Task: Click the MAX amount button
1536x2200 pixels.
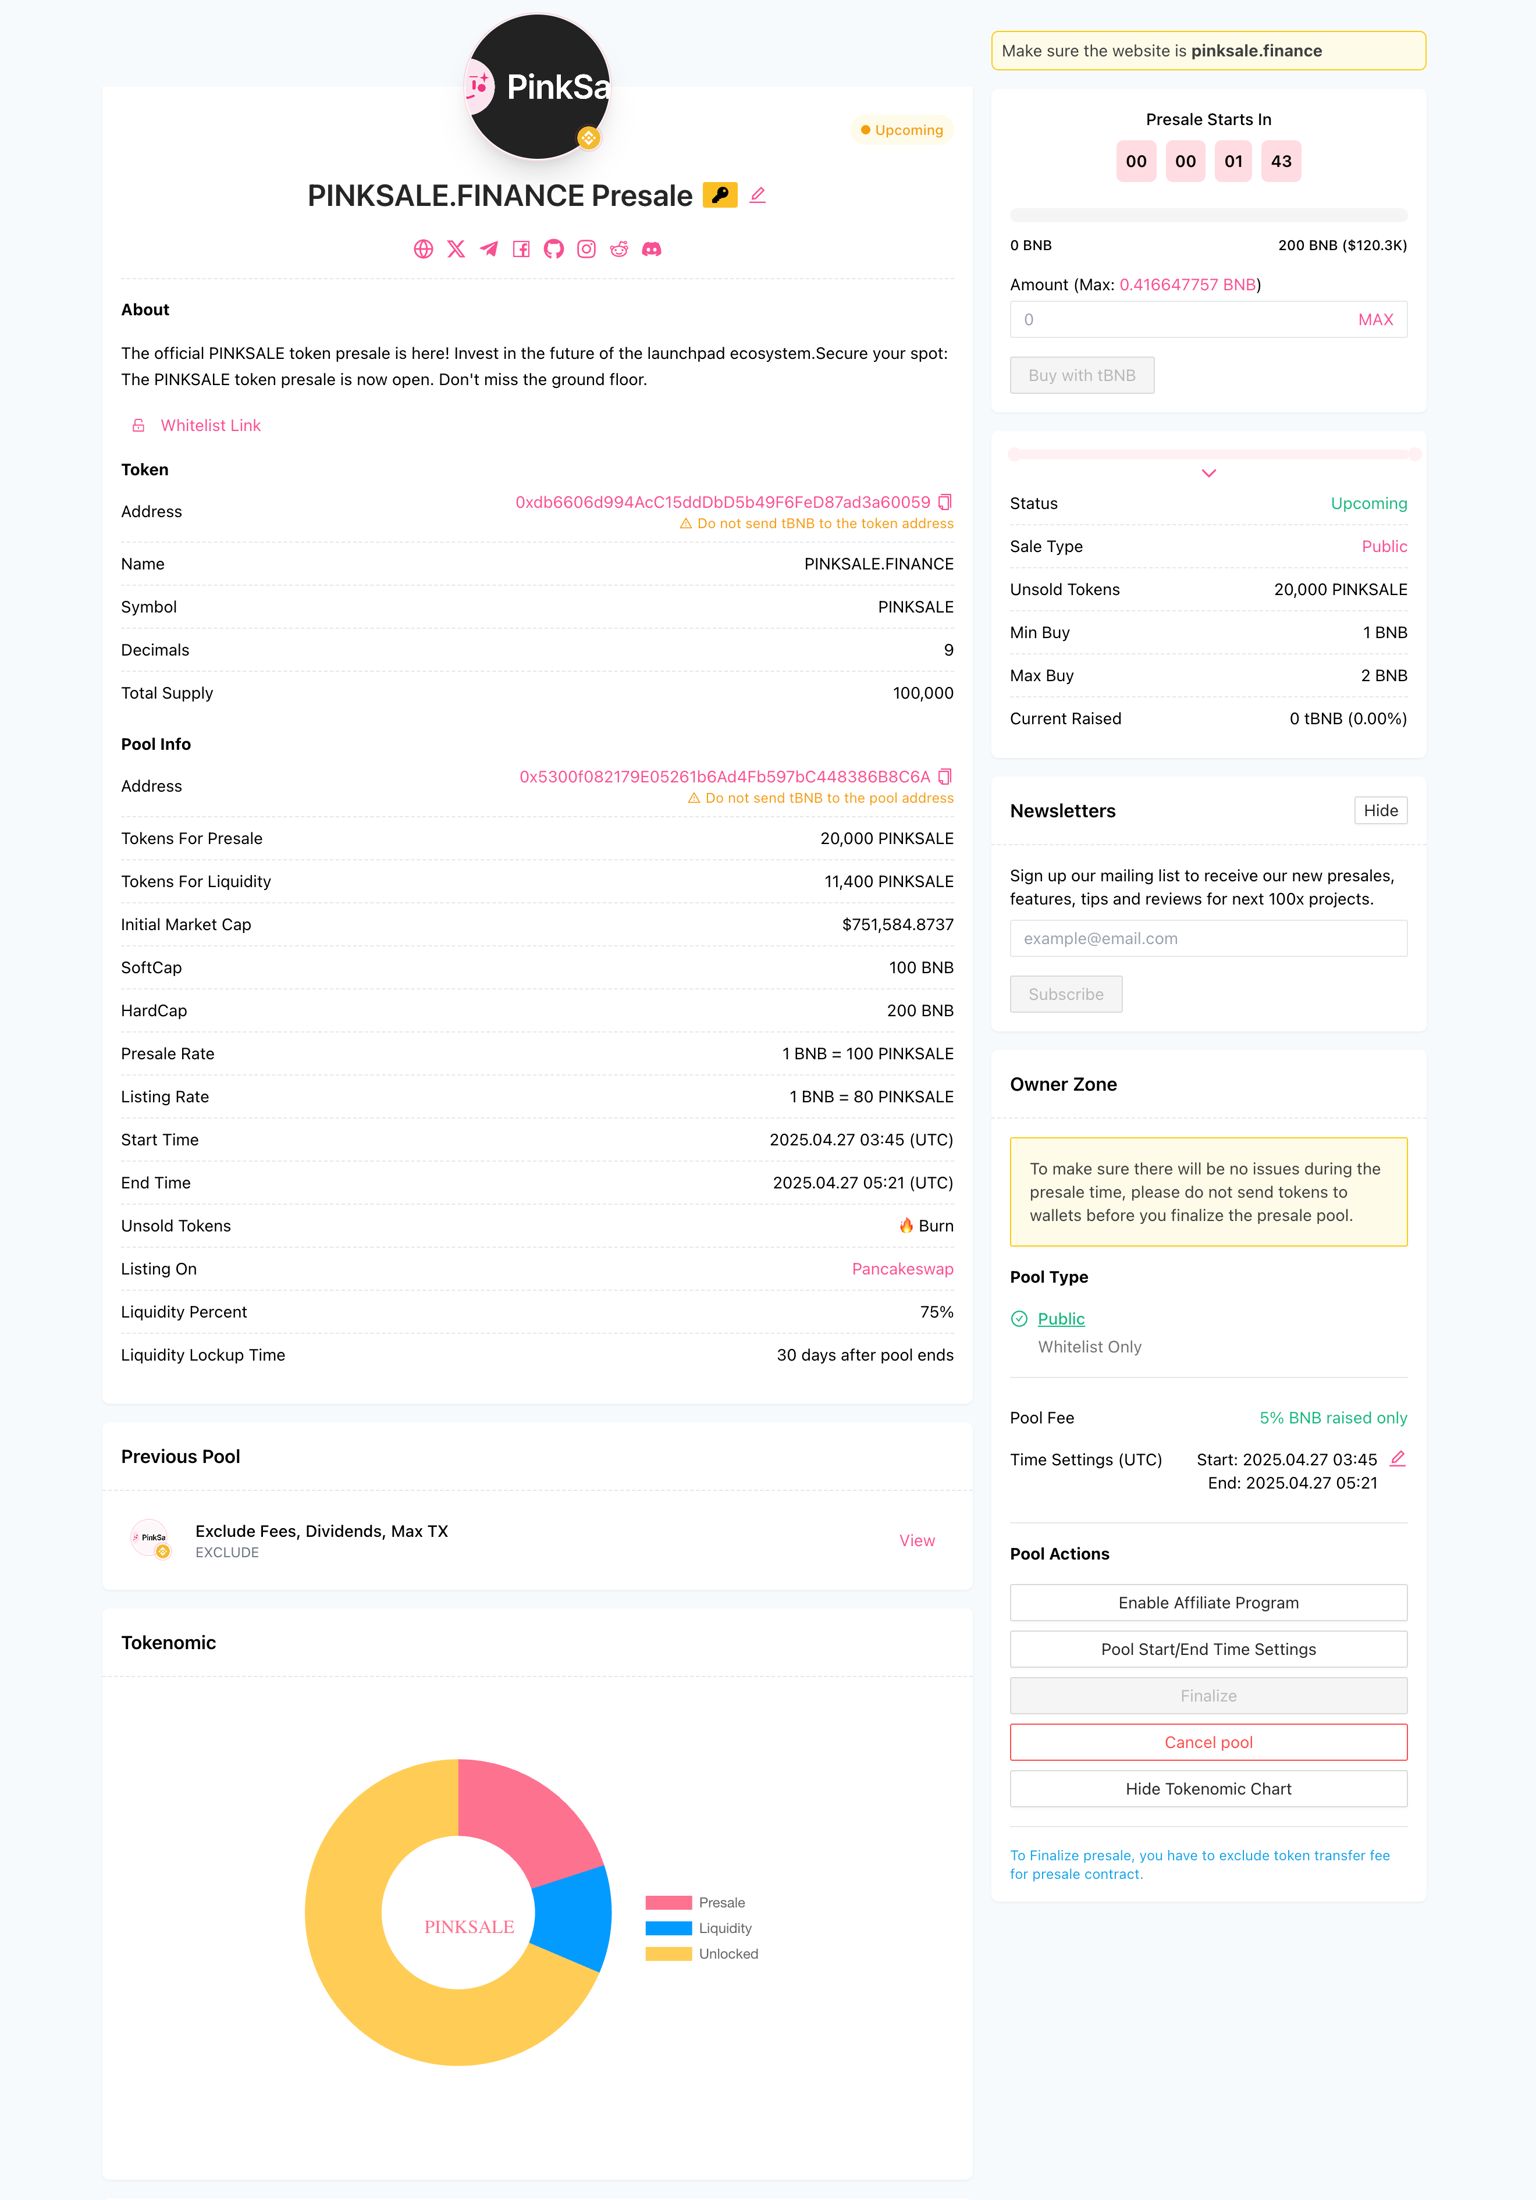Action: (1376, 320)
